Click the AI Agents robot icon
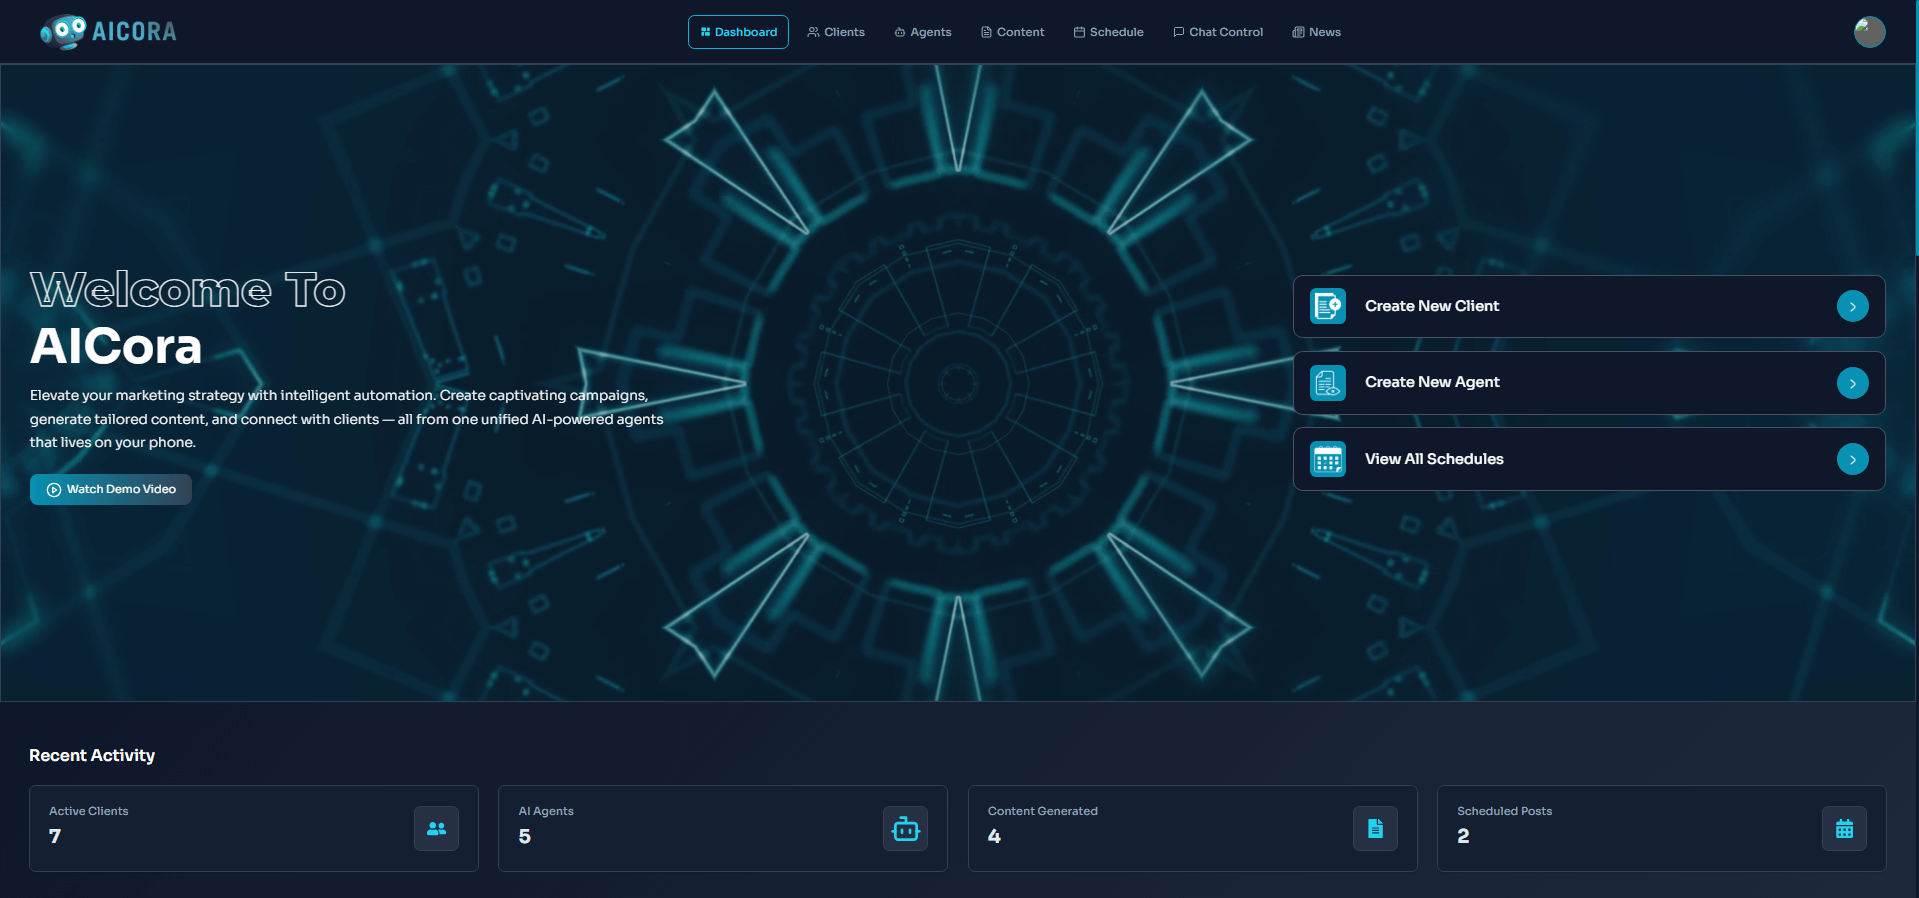The image size is (1919, 898). click(x=905, y=829)
